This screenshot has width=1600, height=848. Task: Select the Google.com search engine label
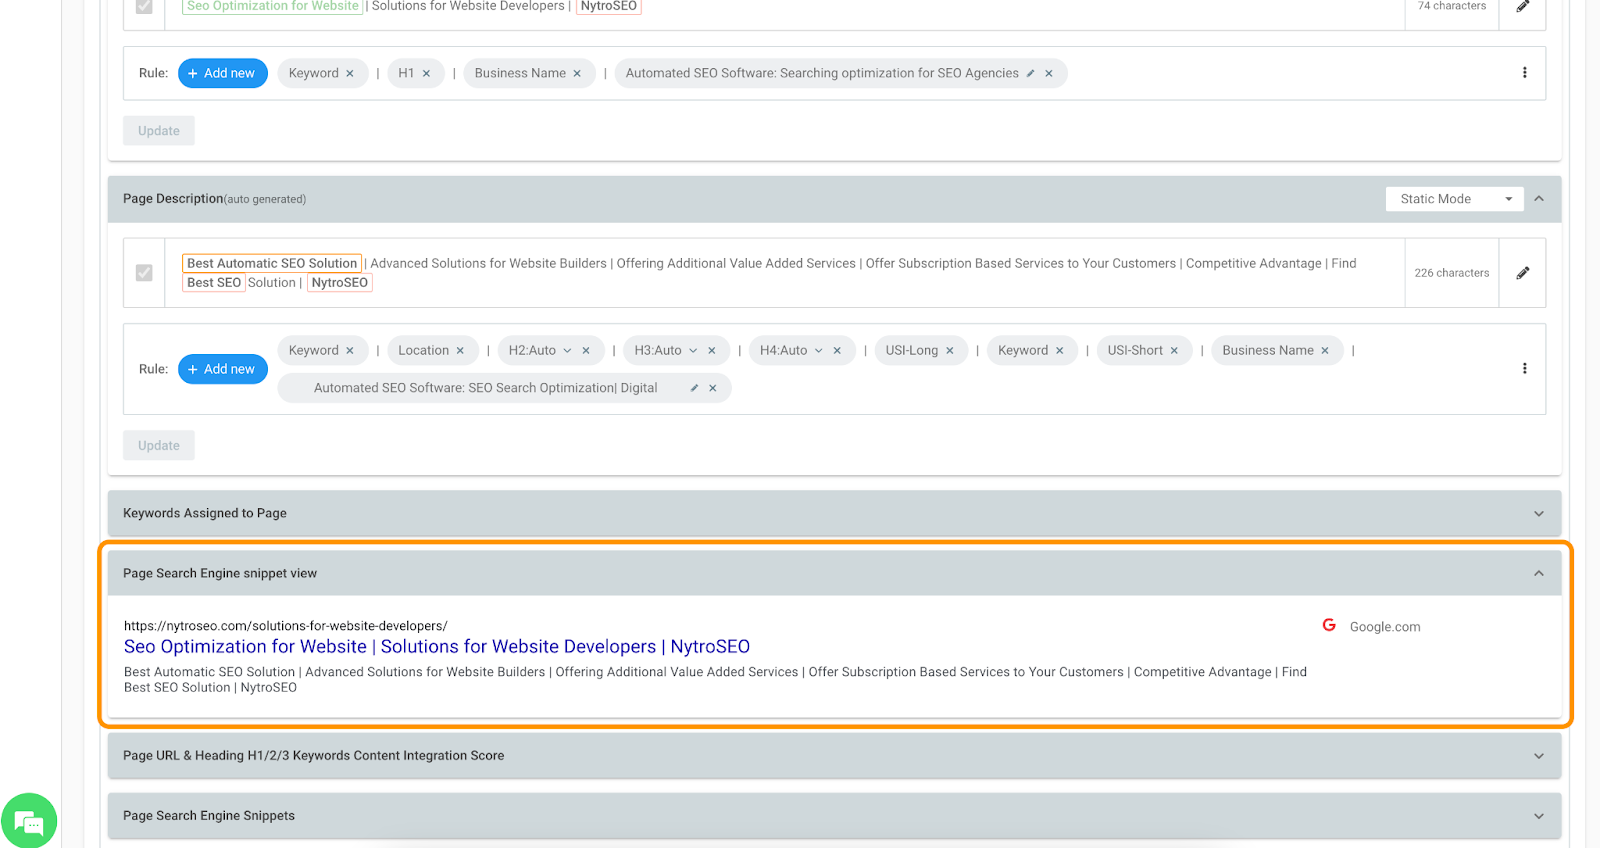[1385, 627]
